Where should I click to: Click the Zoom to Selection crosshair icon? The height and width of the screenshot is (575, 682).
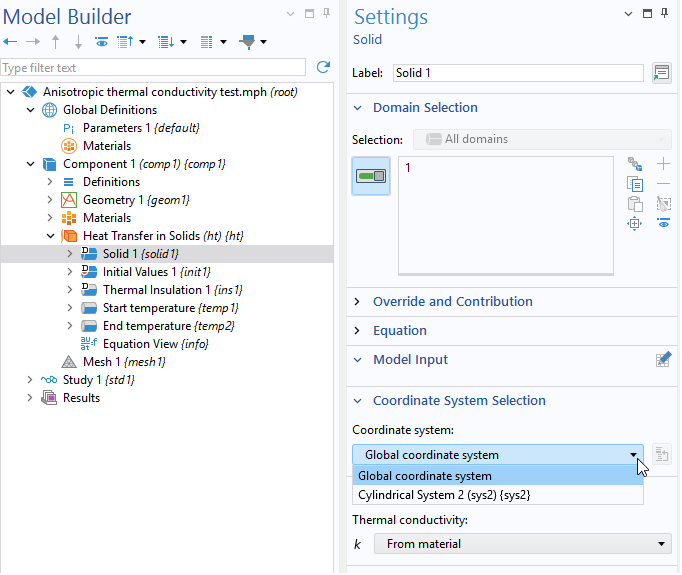634,224
